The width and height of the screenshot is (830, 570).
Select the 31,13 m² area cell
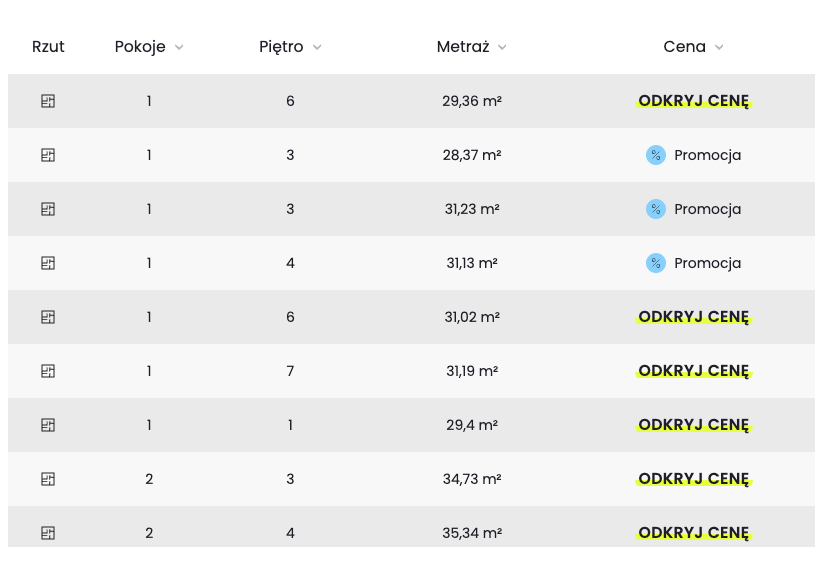(472, 263)
